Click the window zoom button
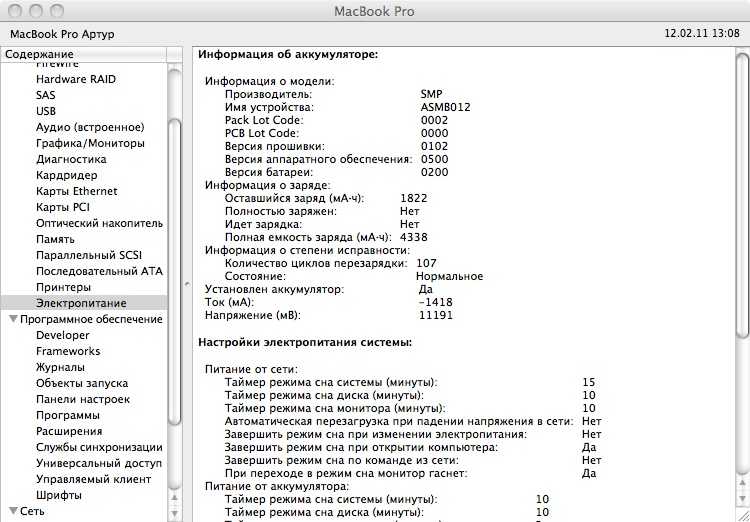The width and height of the screenshot is (750, 522). (57, 10)
